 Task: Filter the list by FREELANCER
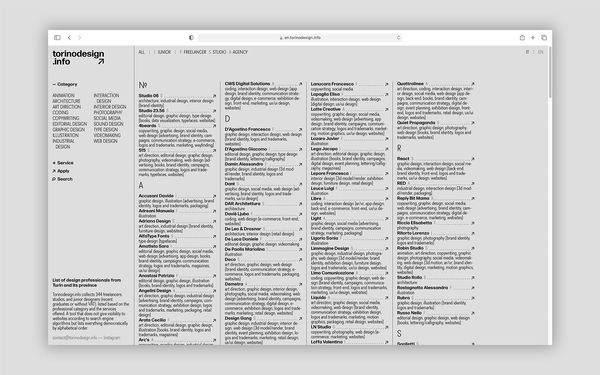pyautogui.click(x=194, y=52)
